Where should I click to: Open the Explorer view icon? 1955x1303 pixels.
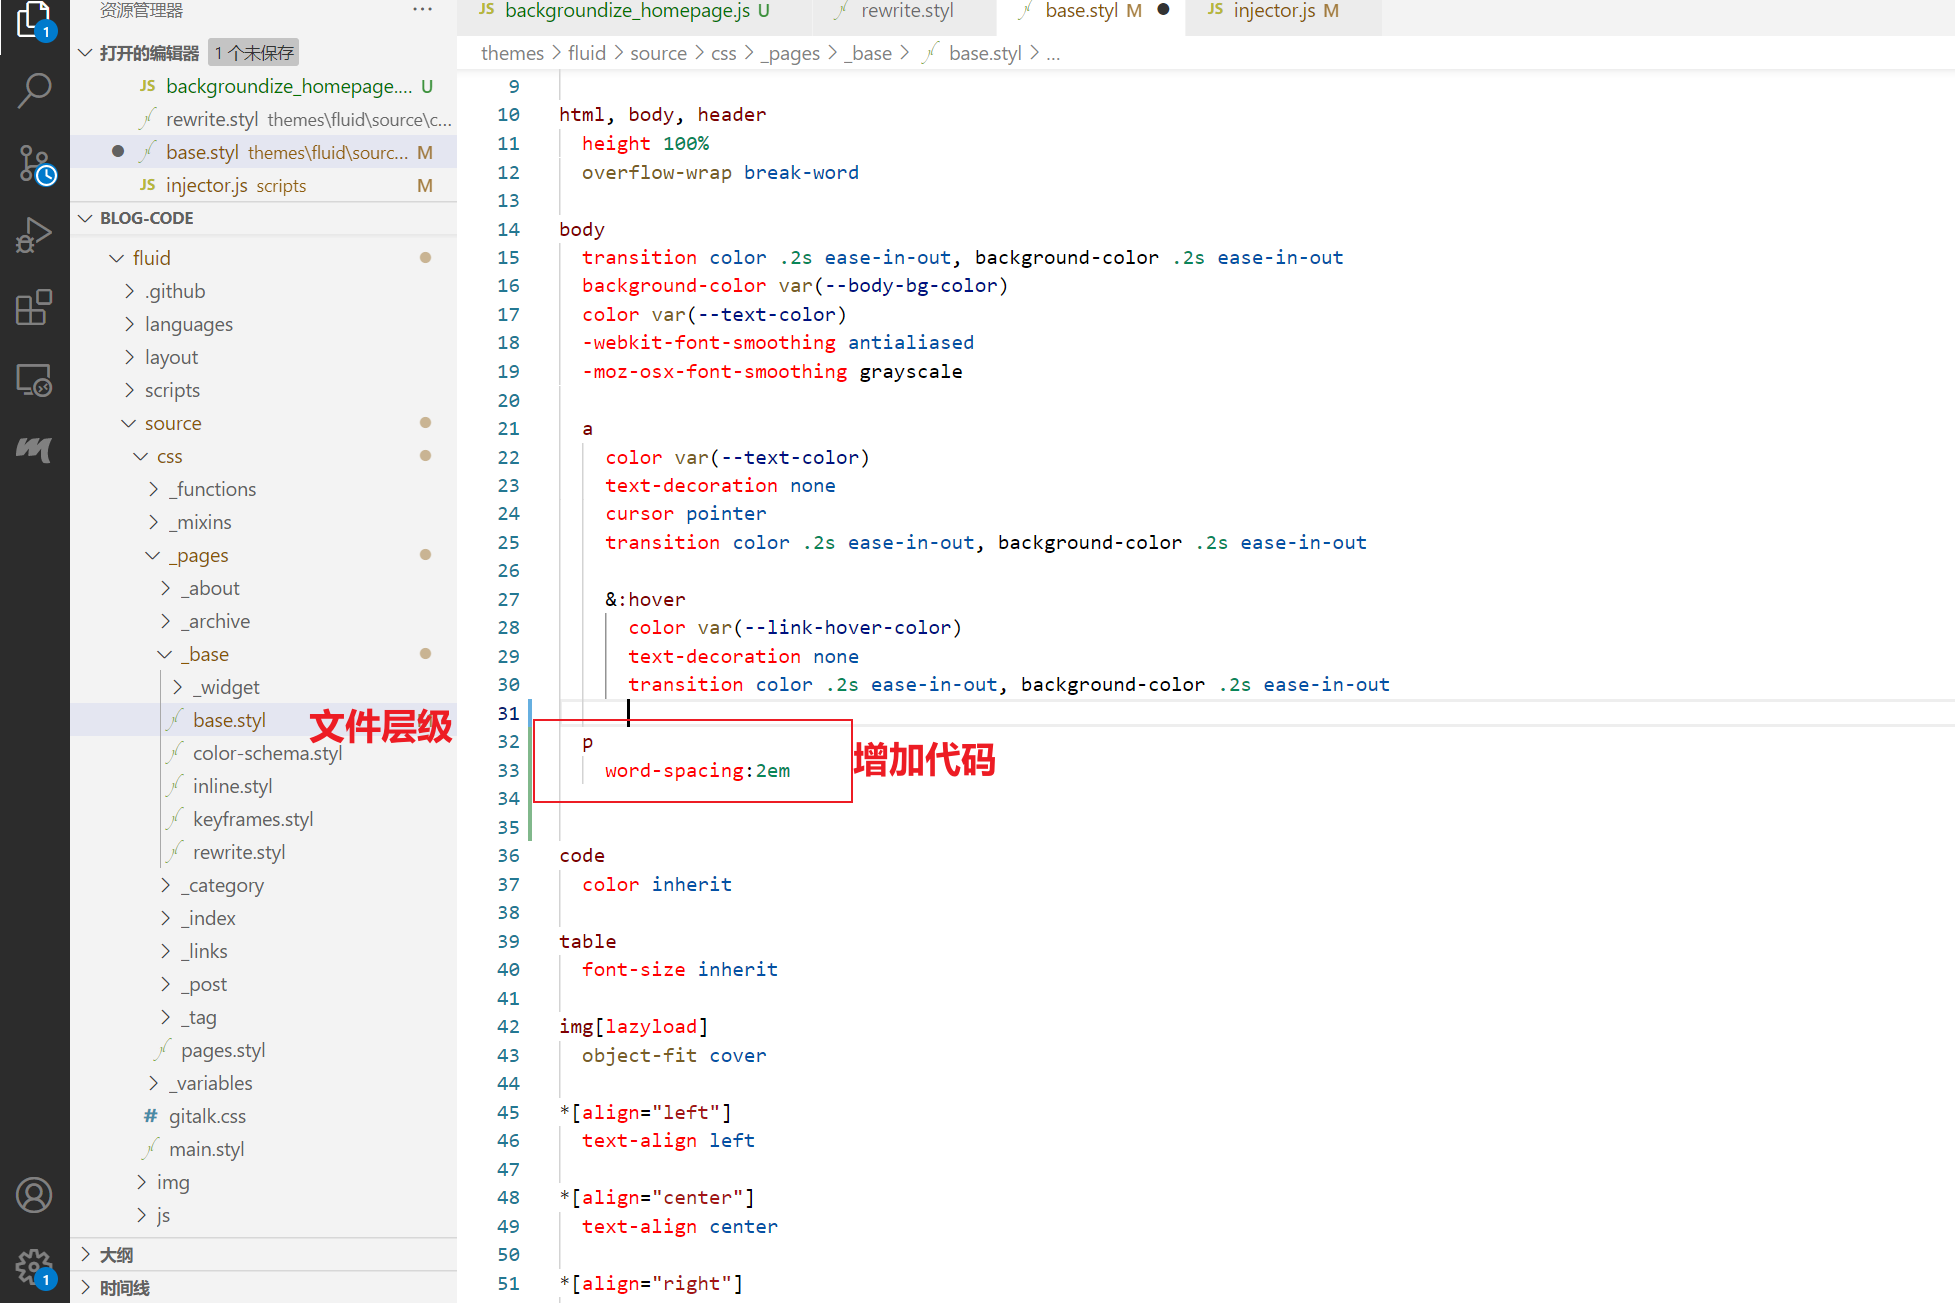pyautogui.click(x=34, y=20)
